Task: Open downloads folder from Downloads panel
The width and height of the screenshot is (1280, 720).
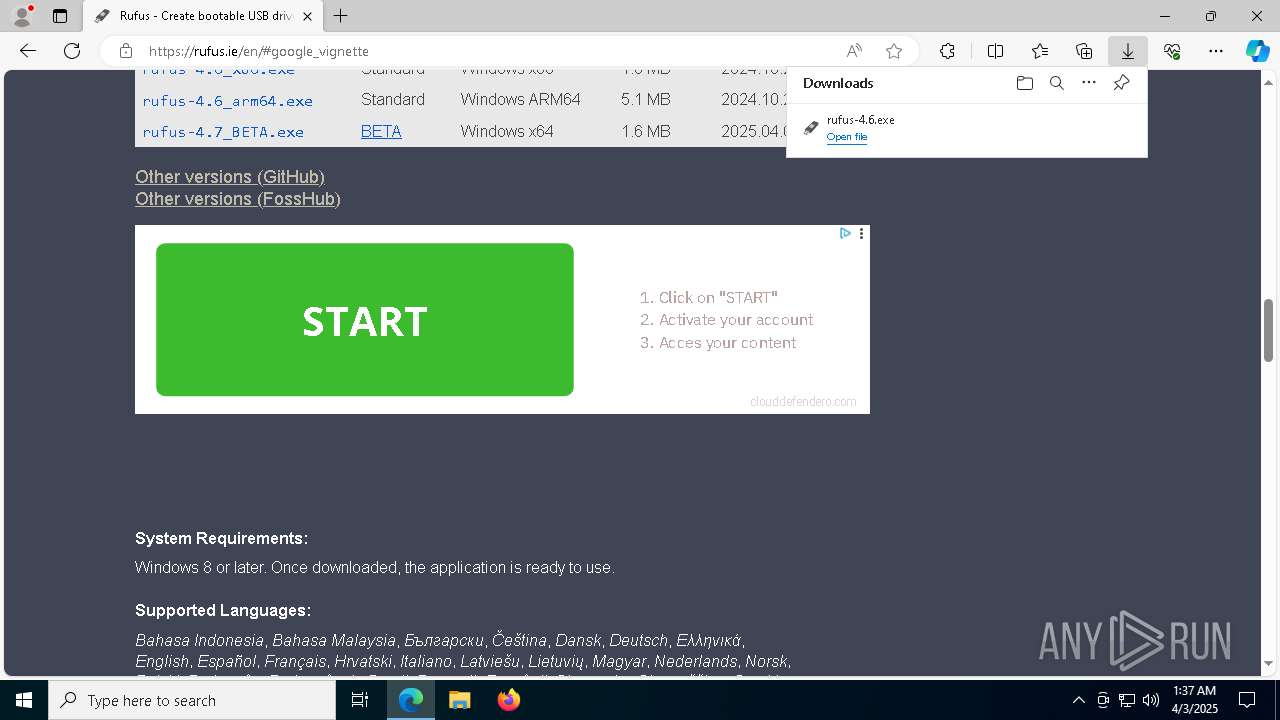Action: (1024, 83)
